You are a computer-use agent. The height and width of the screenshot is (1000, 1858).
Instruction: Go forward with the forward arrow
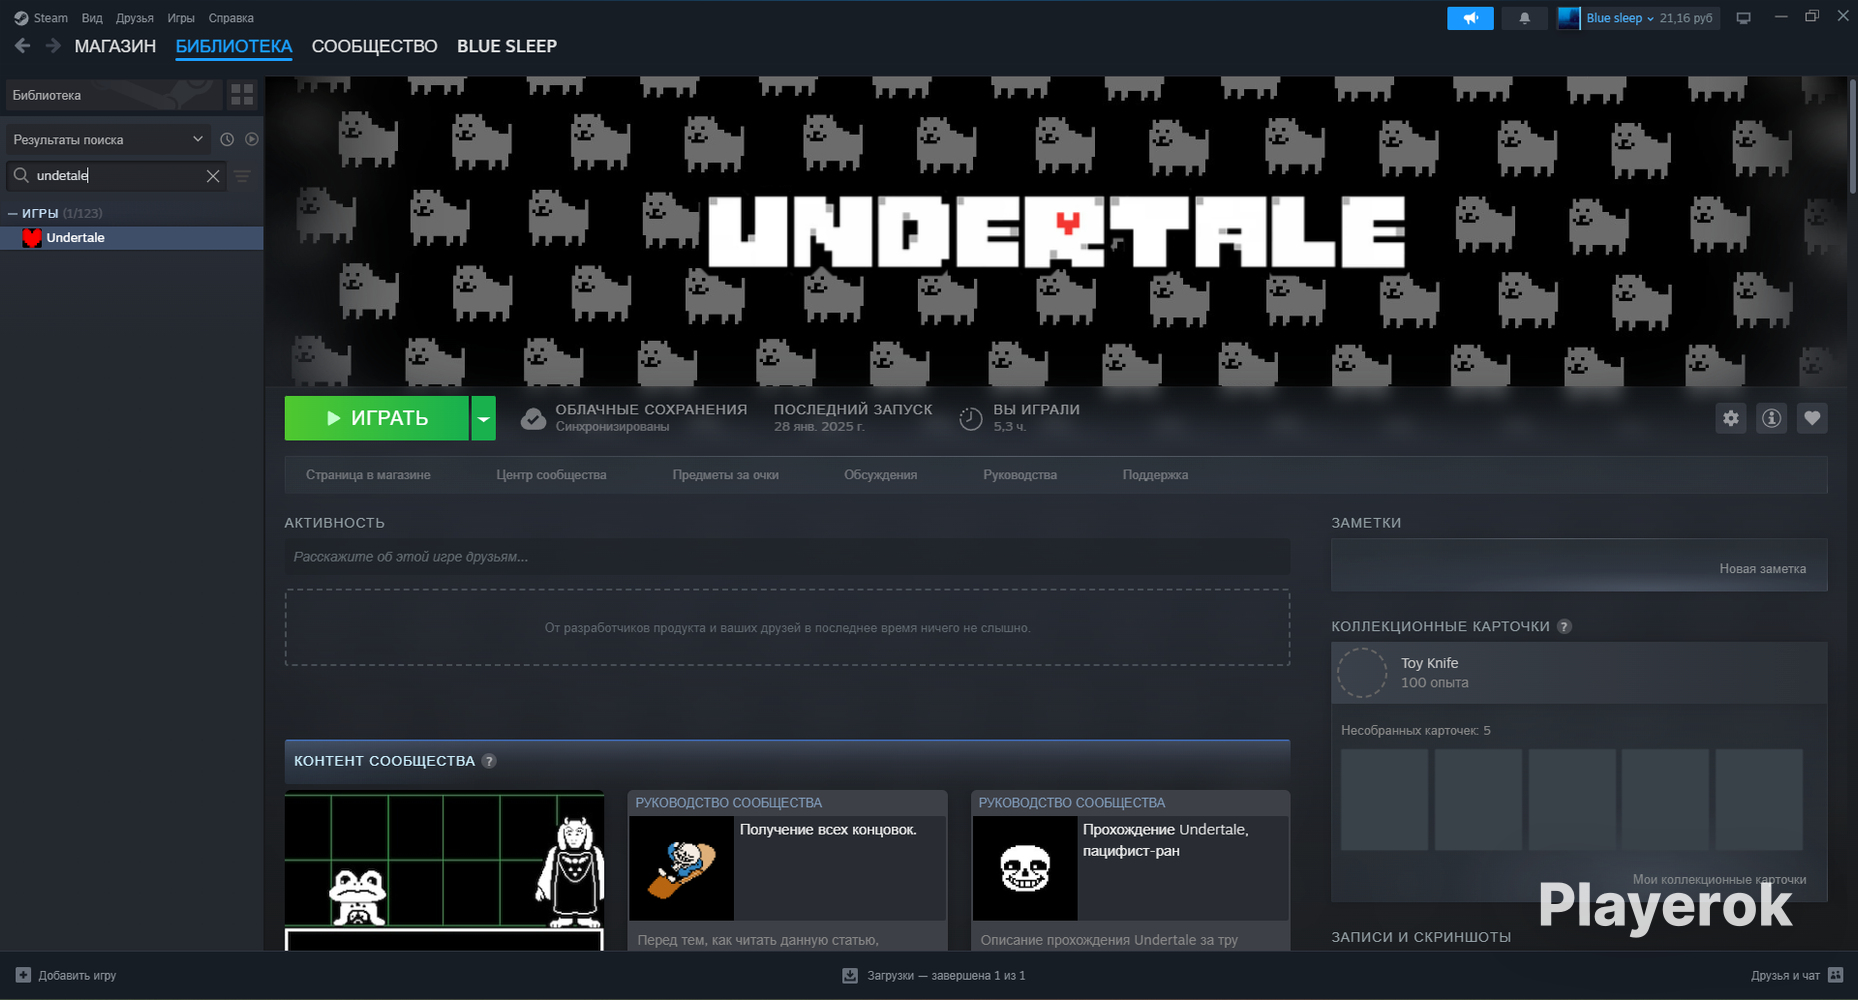click(53, 46)
